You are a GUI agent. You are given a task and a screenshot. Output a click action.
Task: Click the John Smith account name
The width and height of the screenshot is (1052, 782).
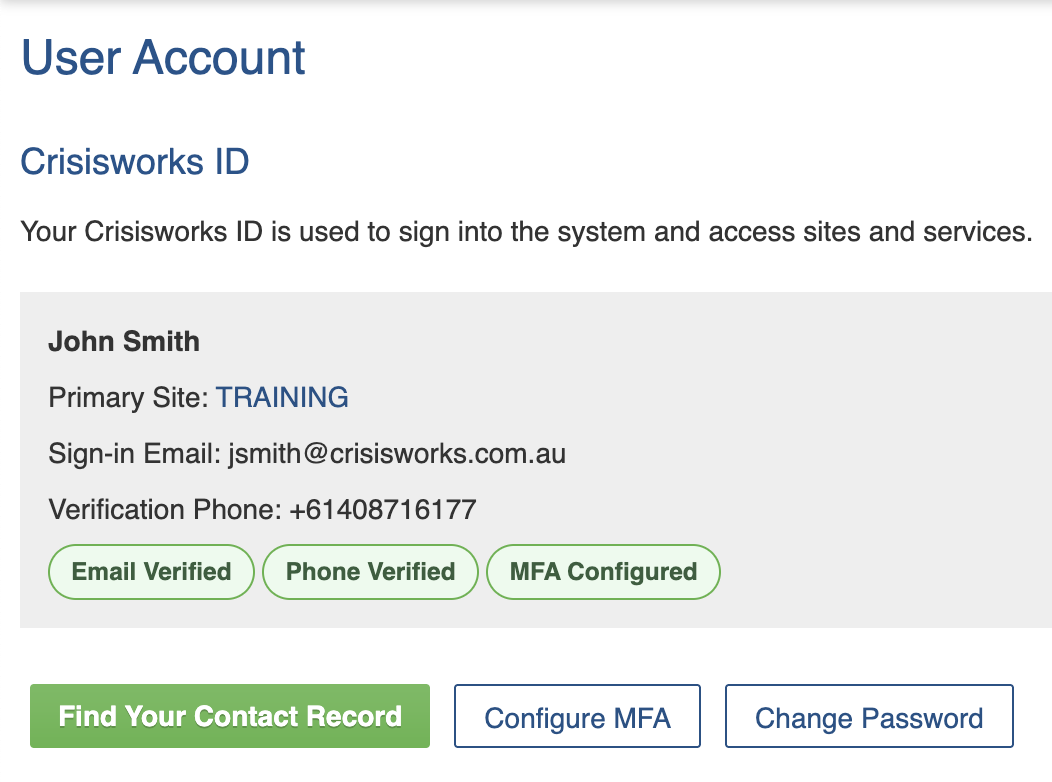124,341
